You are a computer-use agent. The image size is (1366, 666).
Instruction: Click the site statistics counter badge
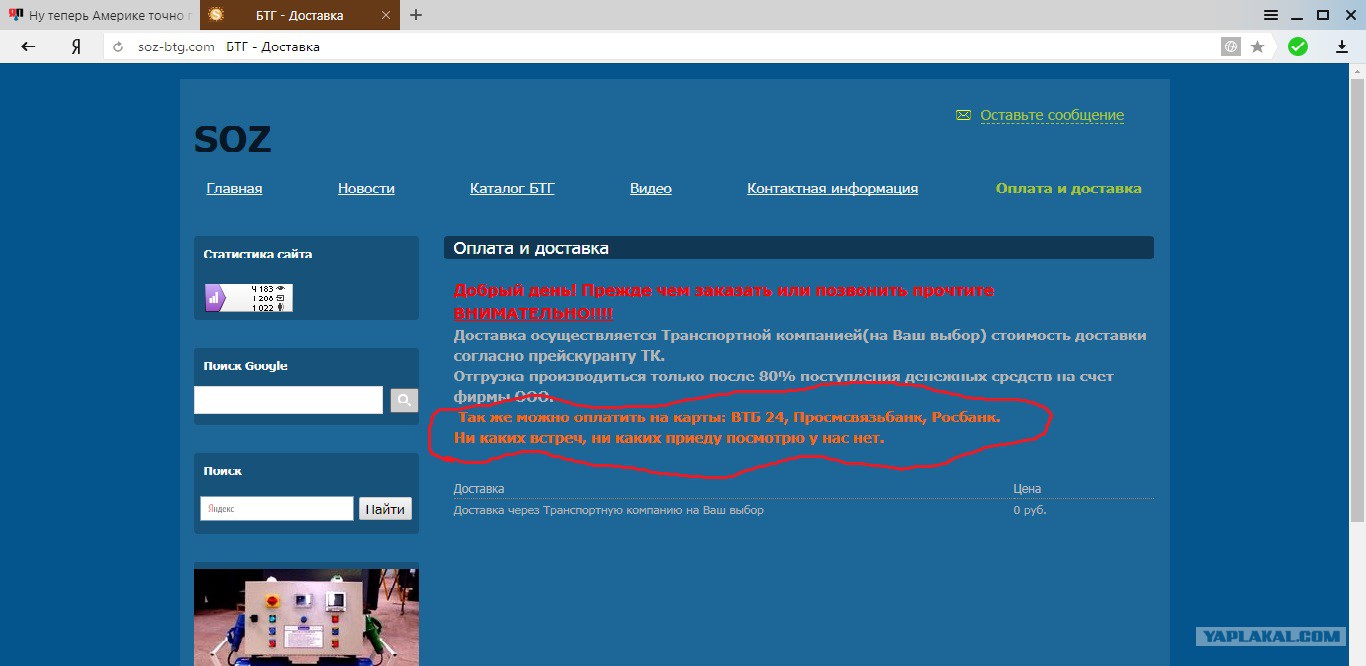(249, 298)
